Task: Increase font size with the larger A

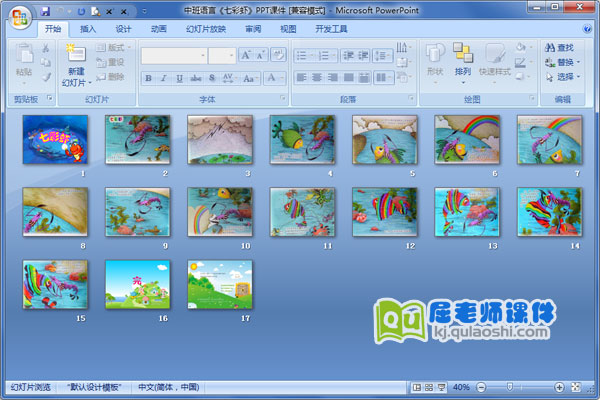Action: click(x=245, y=56)
